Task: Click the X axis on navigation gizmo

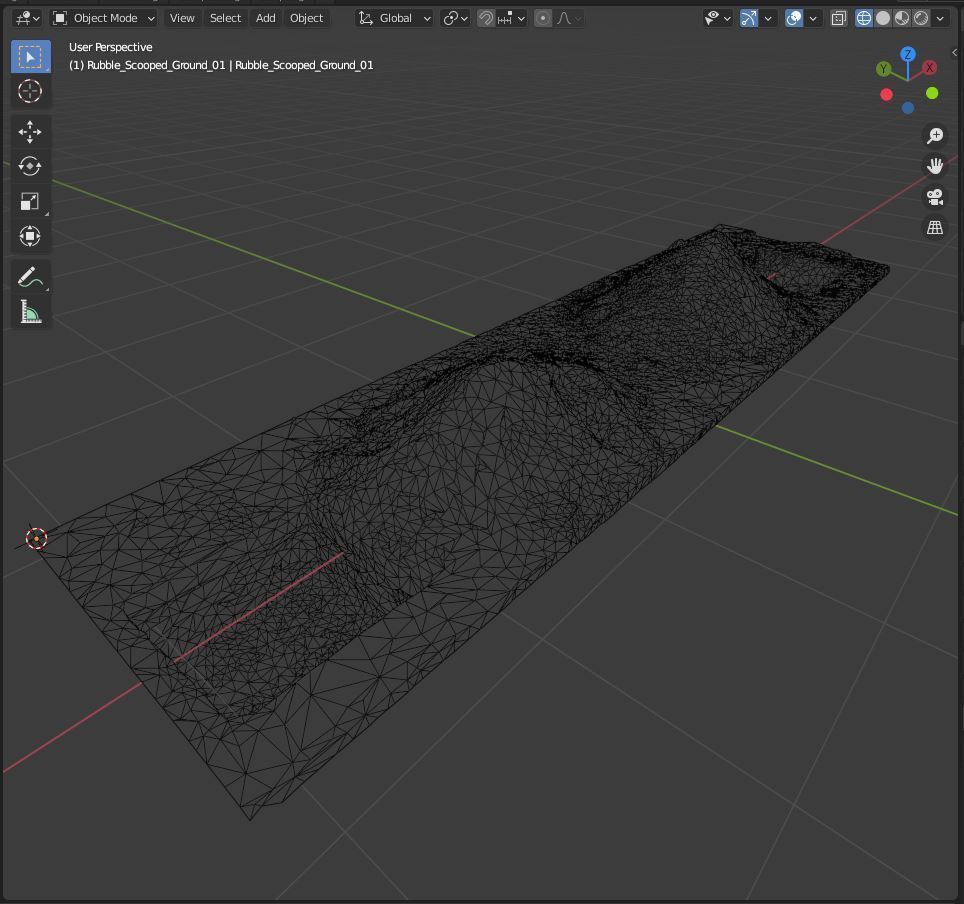Action: click(930, 68)
